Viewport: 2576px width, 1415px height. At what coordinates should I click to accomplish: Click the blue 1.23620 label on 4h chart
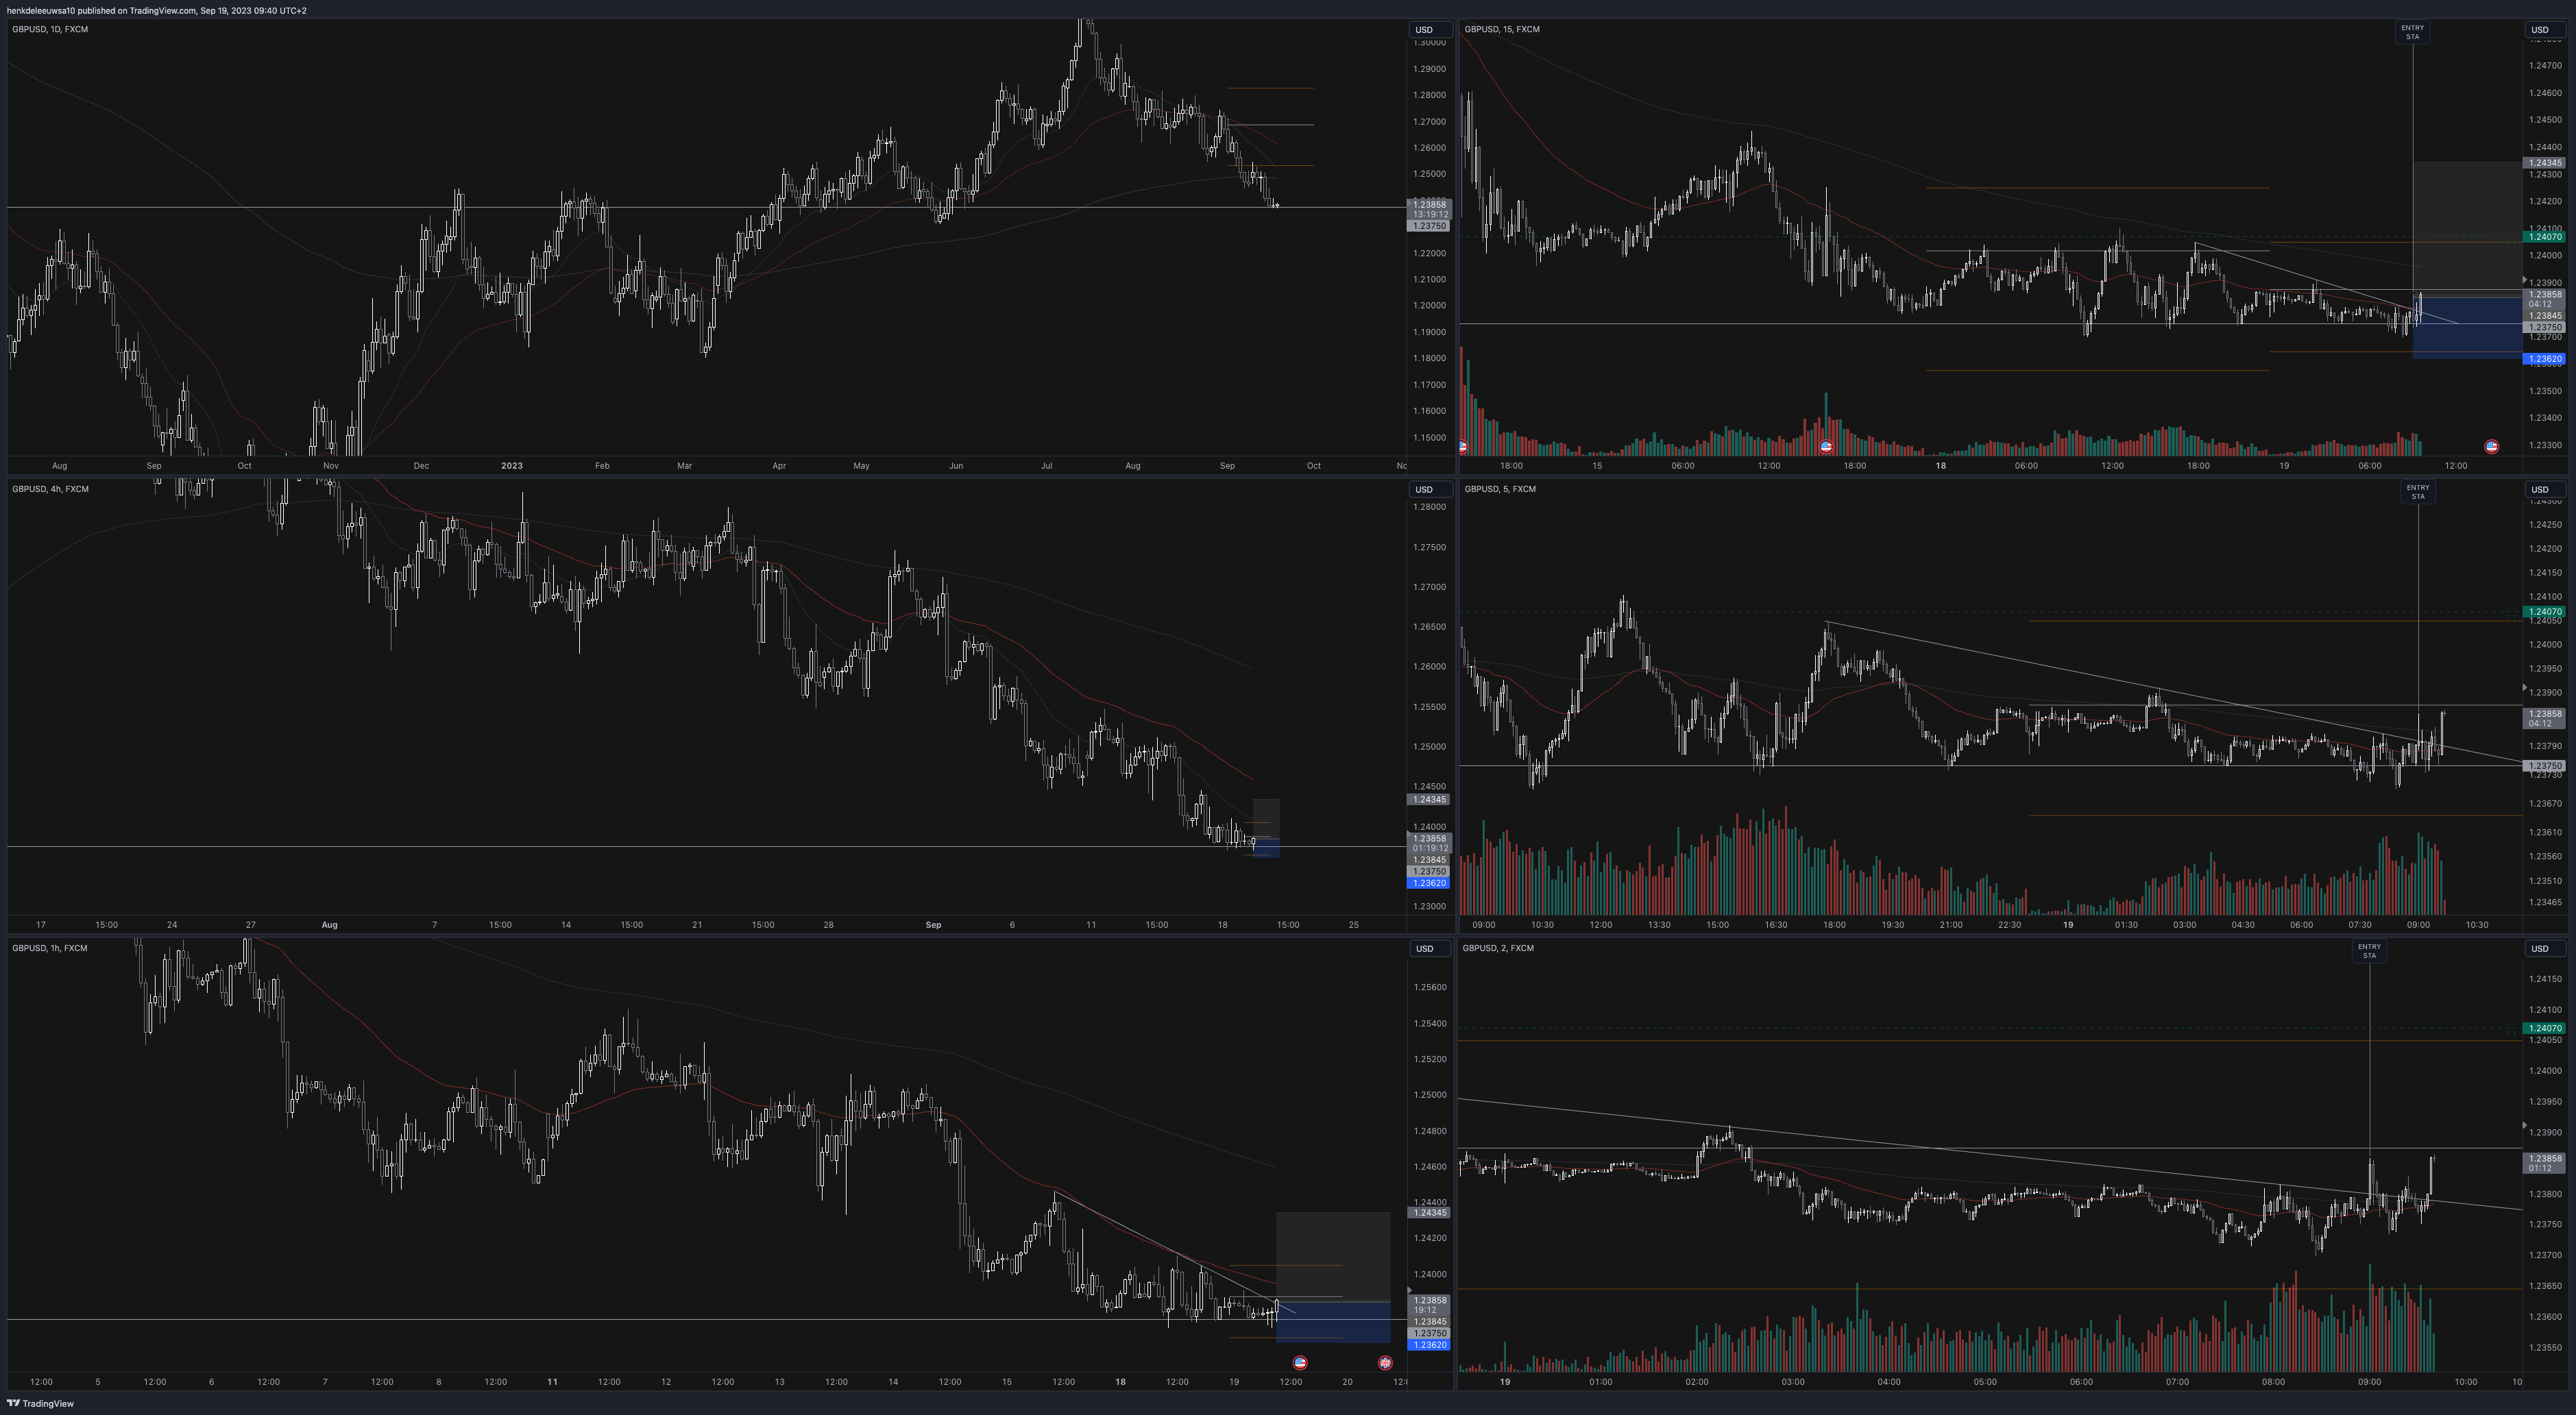coord(1428,883)
